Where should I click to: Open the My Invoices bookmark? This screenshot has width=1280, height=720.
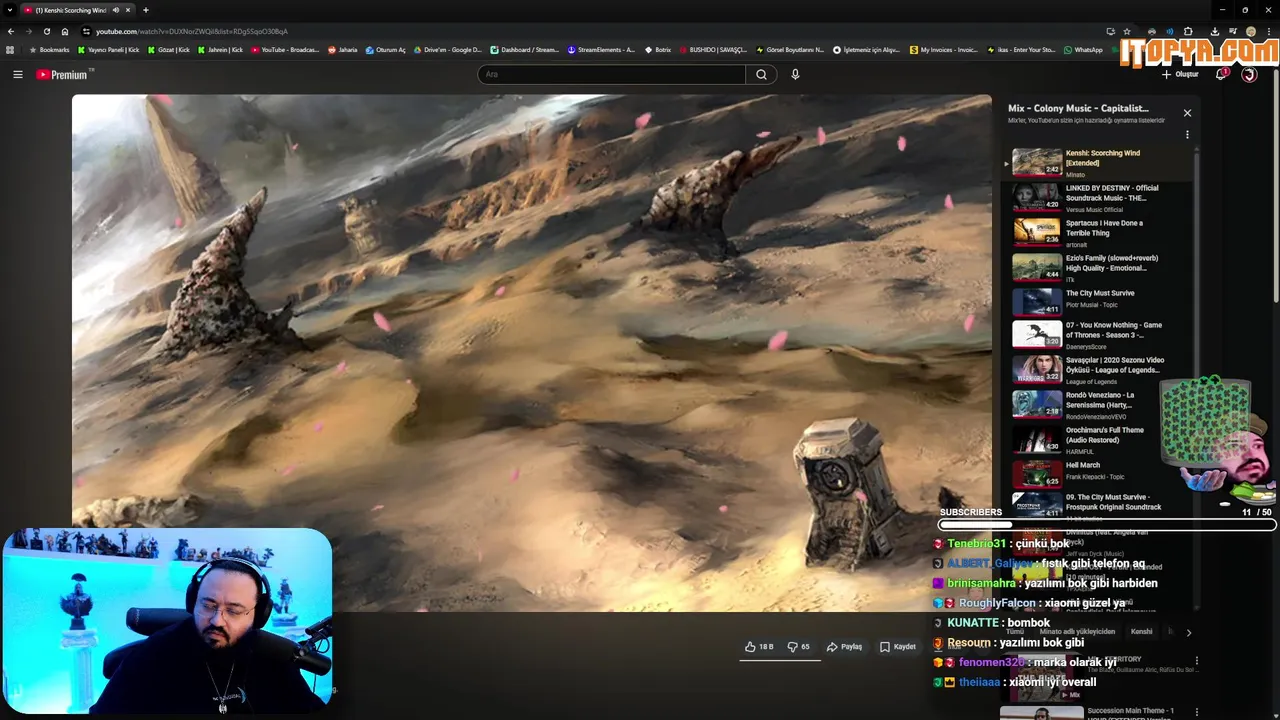tap(943, 49)
